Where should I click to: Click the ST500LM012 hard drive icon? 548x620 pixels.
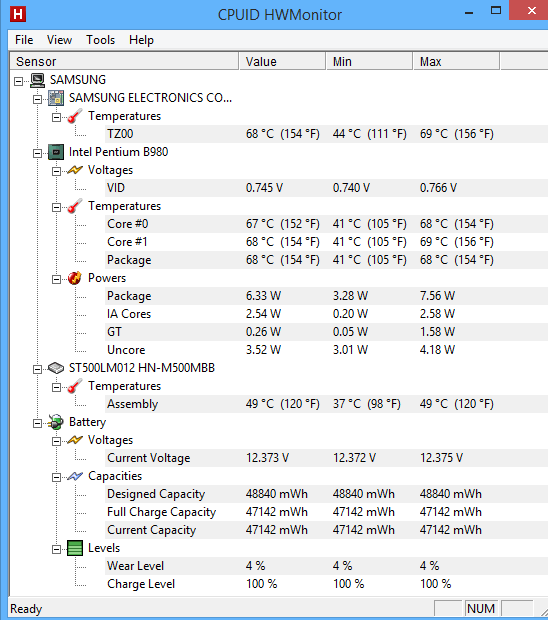coord(56,368)
